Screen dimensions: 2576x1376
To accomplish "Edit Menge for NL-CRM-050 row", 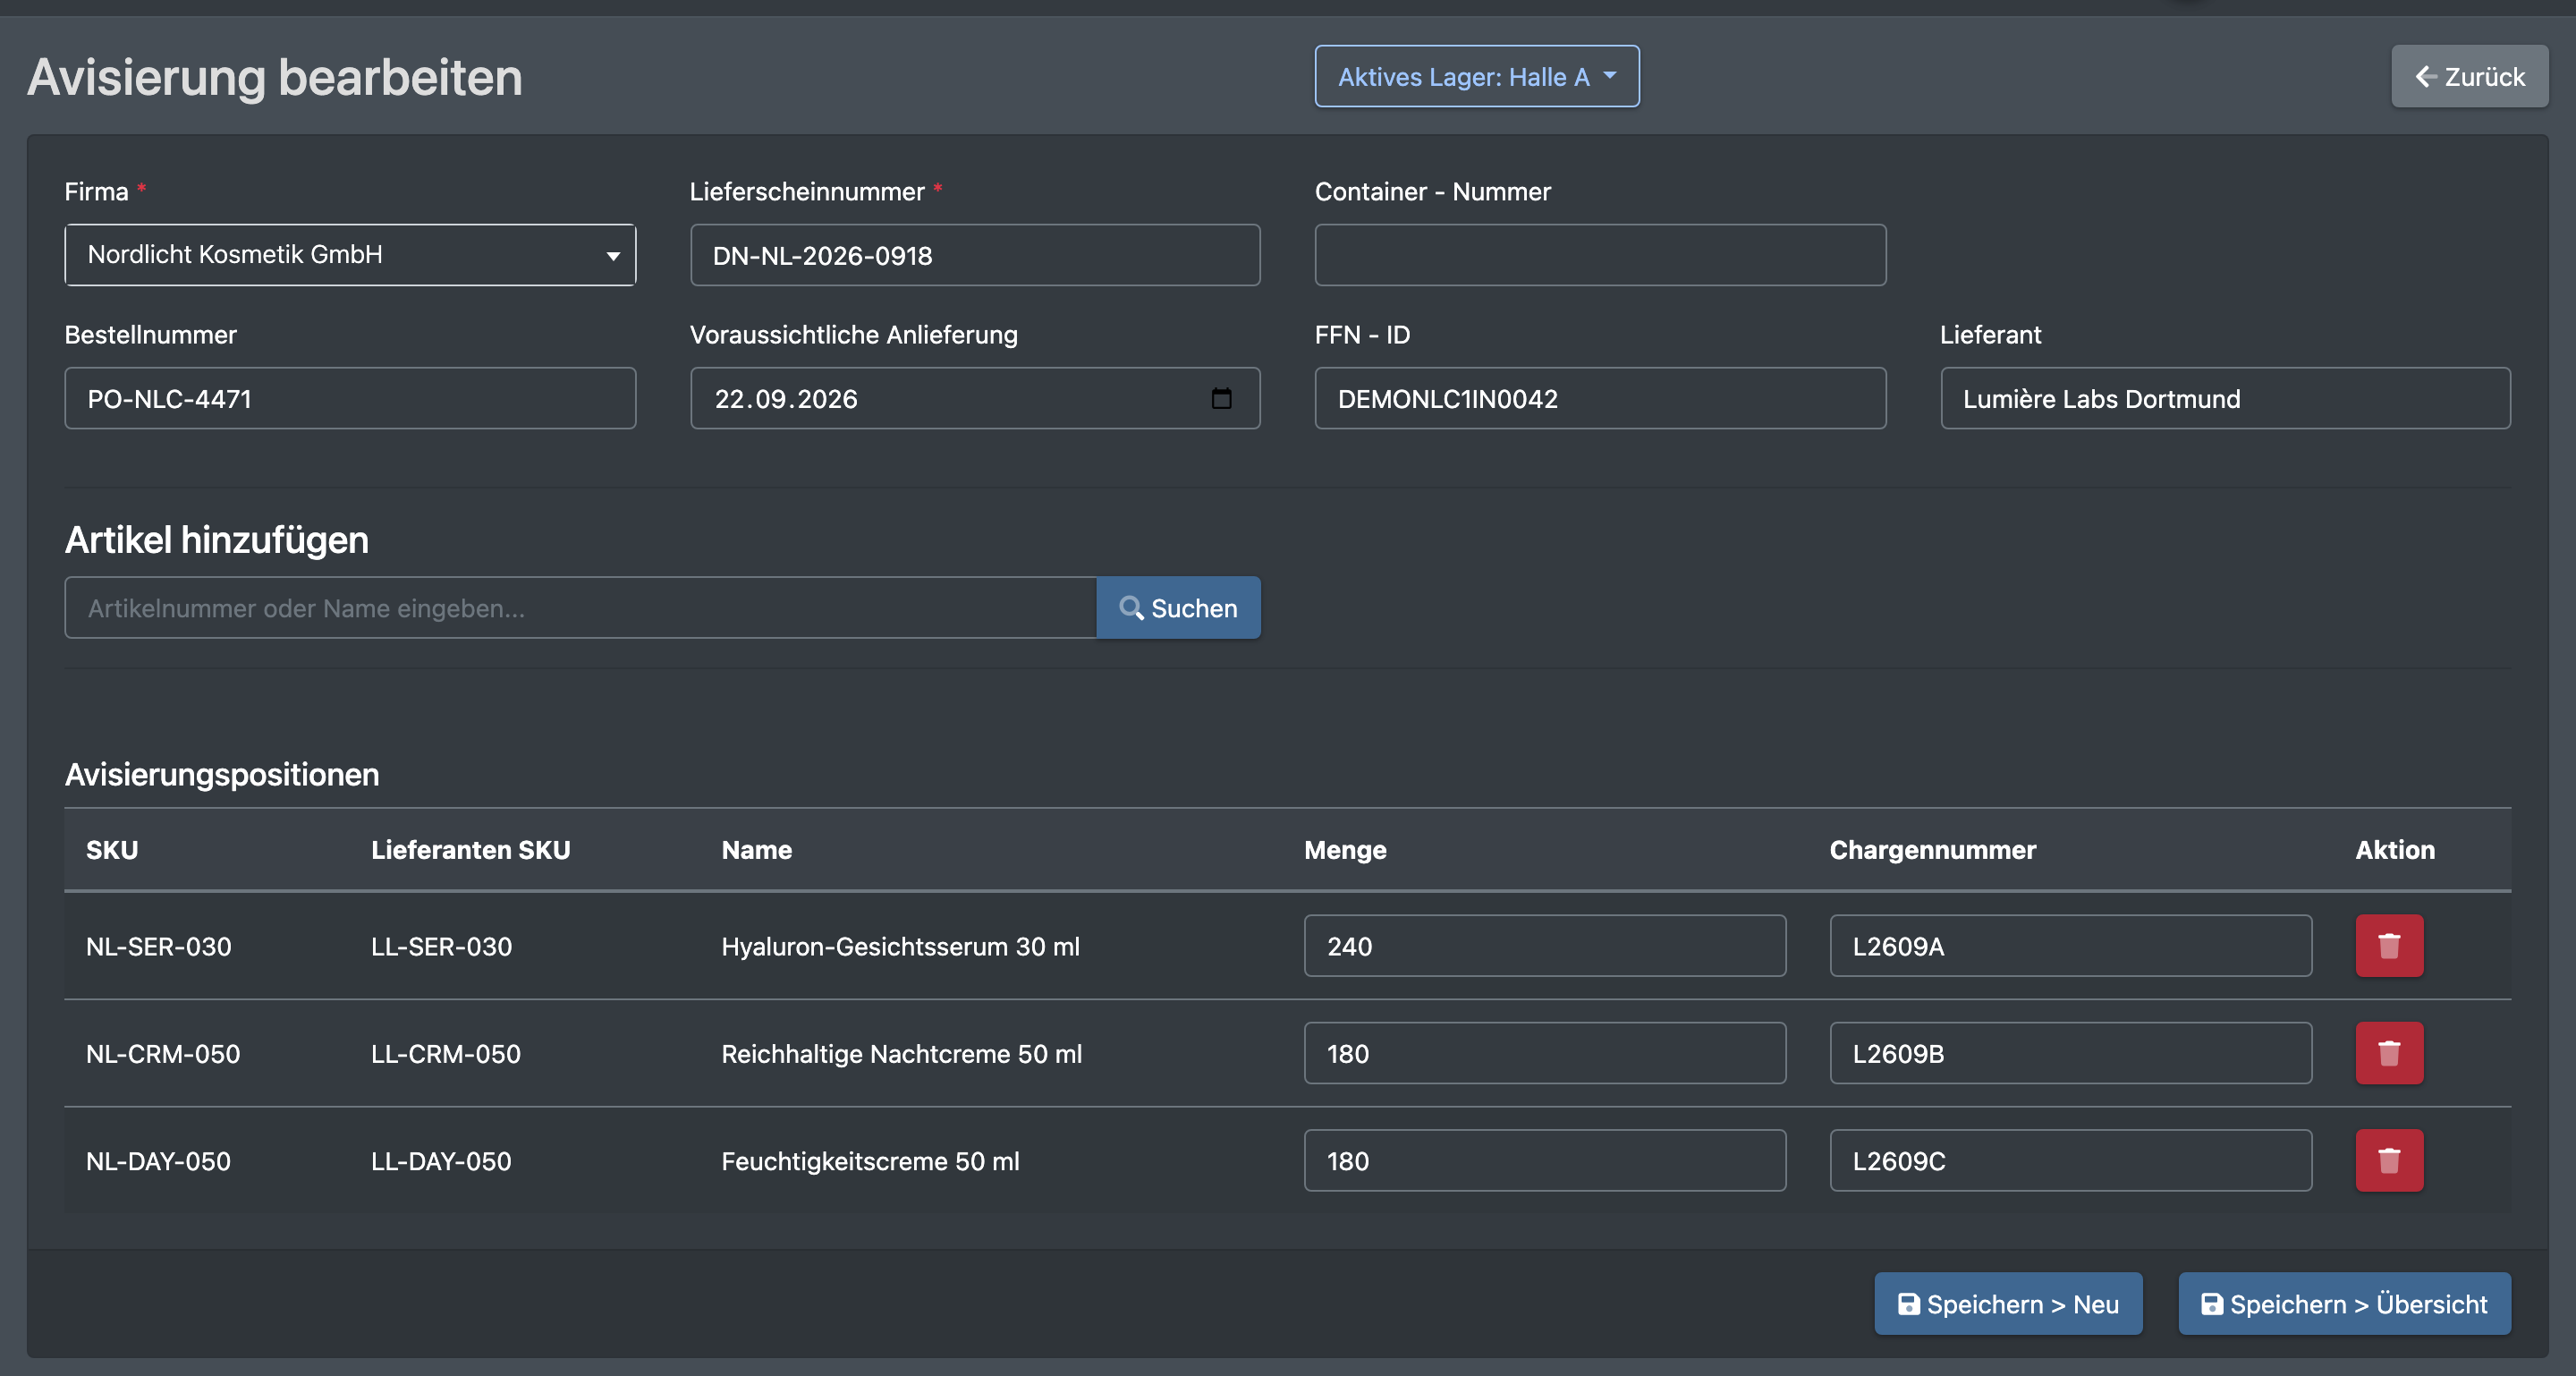I will click(1545, 1053).
